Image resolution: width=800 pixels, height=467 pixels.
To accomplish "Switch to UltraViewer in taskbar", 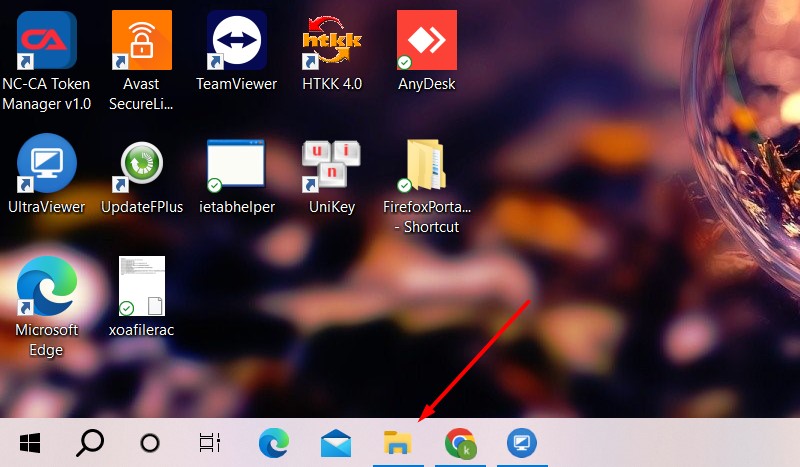I will (x=522, y=443).
